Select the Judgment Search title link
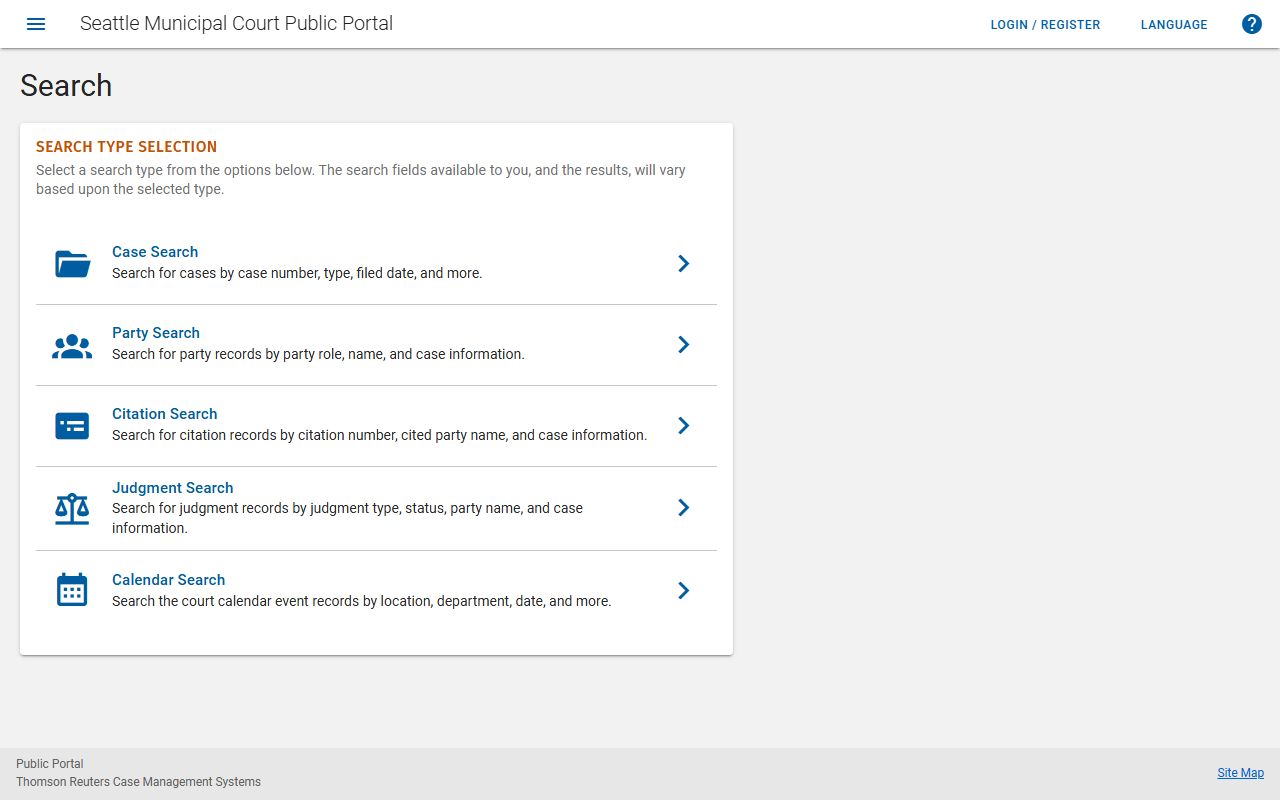1280x800 pixels. click(x=173, y=488)
